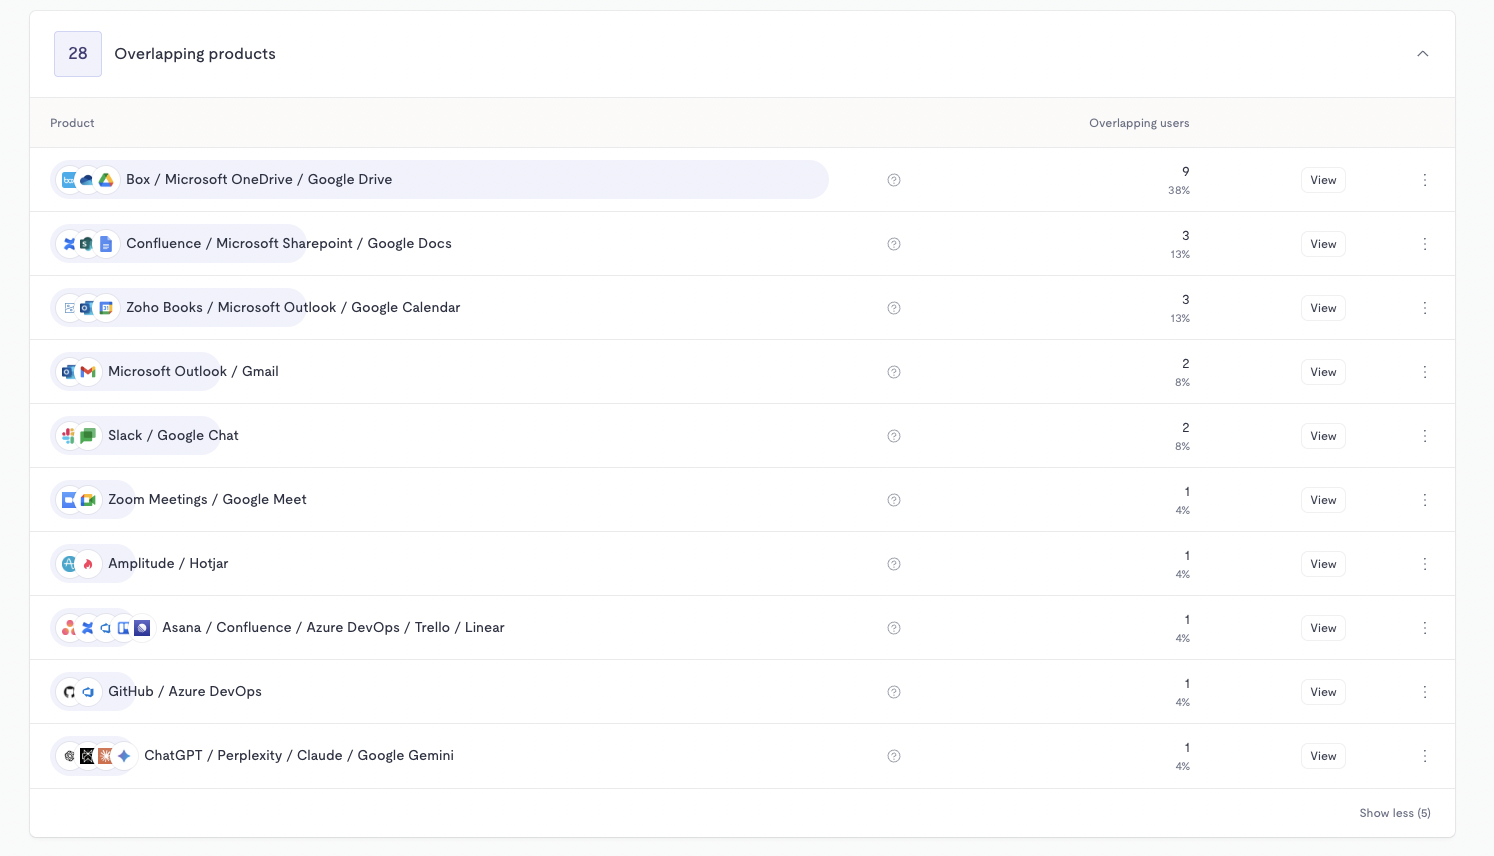Click the Hotjar icon in Amplitude row
Image resolution: width=1494 pixels, height=856 pixels.
(x=88, y=564)
